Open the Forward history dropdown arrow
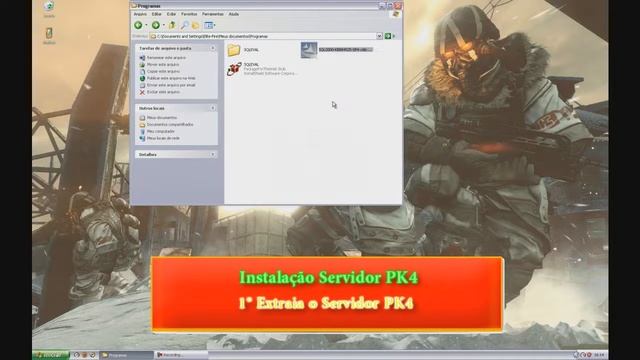 click(x=163, y=25)
